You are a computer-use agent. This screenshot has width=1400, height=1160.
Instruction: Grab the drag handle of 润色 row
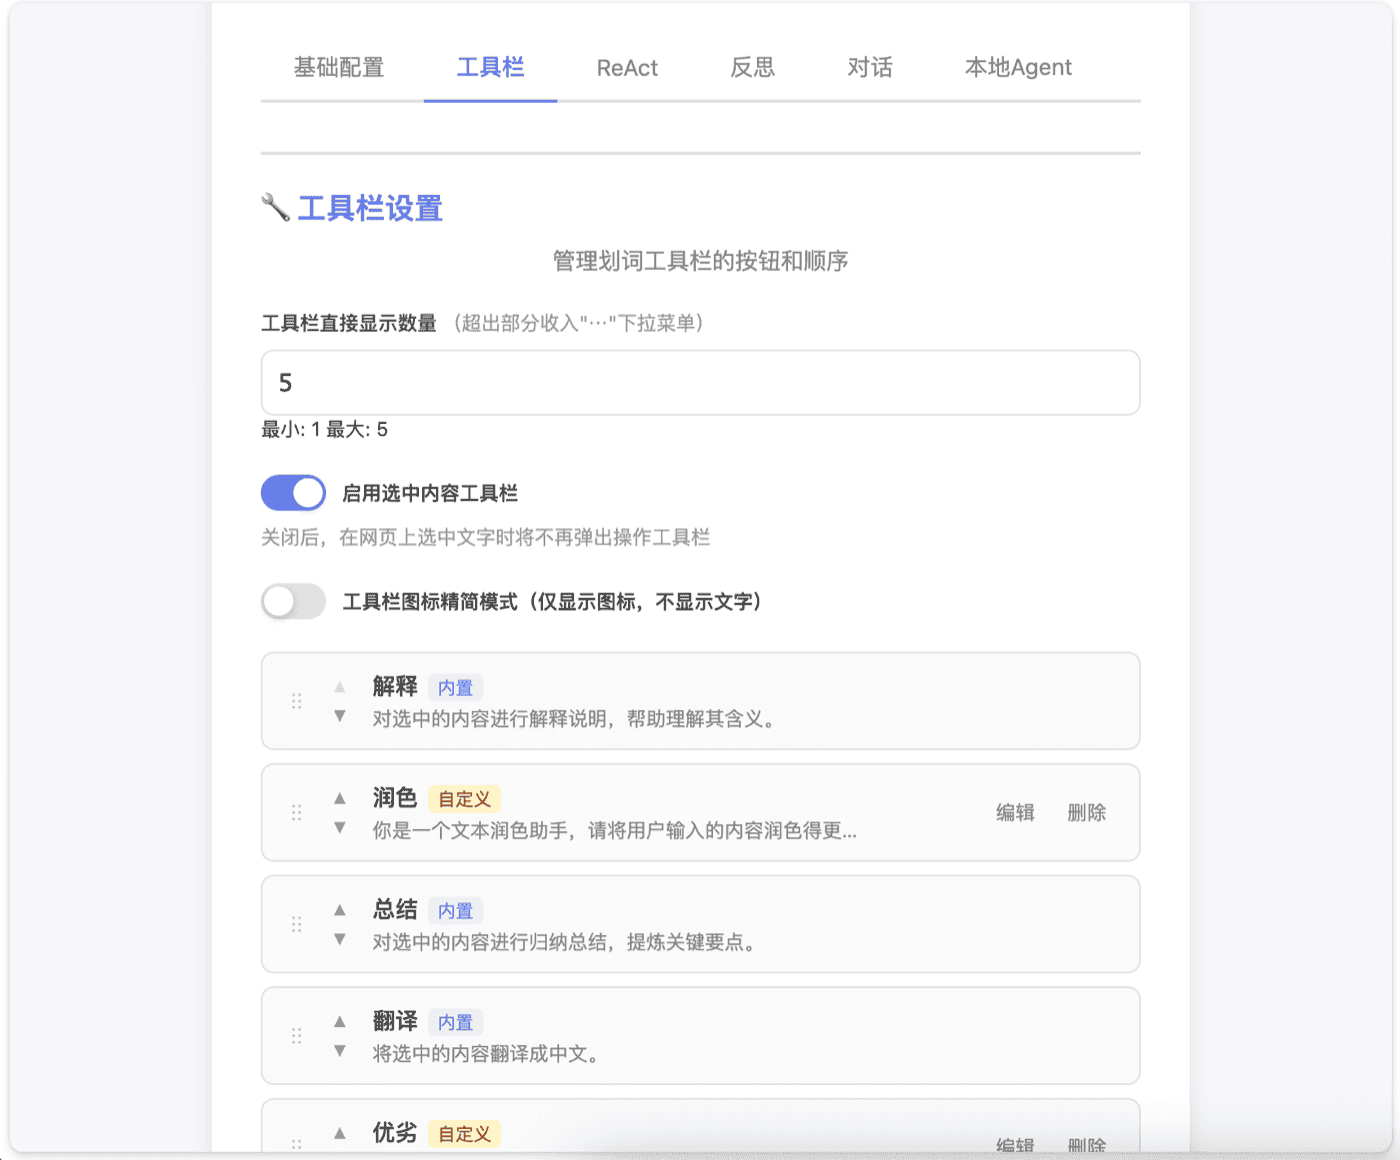(296, 813)
